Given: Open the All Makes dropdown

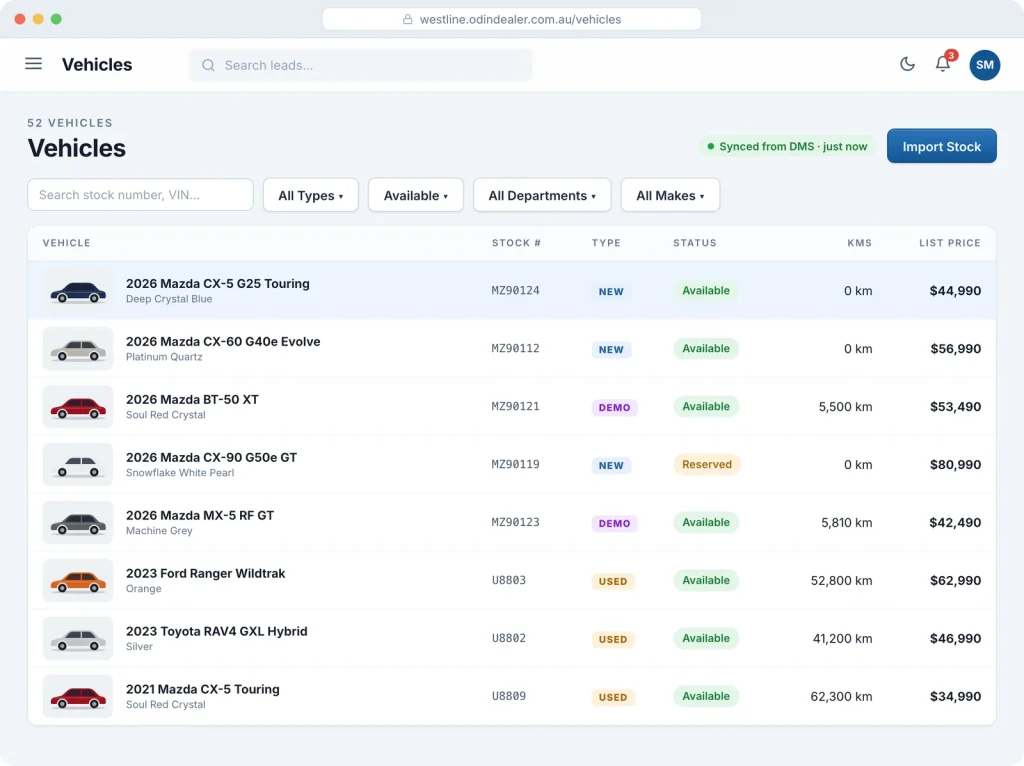Looking at the screenshot, I should 670,195.
